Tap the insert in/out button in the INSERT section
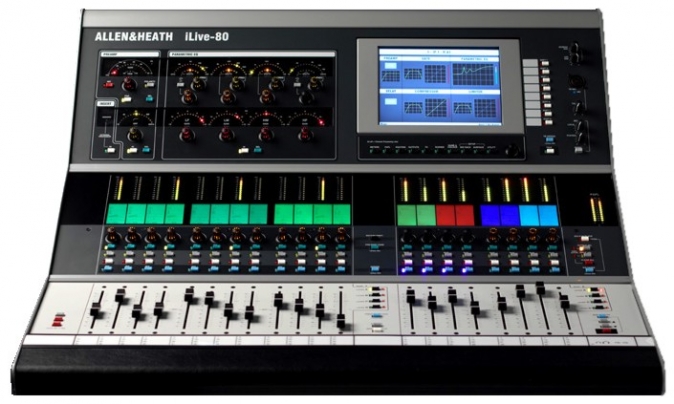Image resolution: width=674 pixels, height=404 pixels. (110, 150)
